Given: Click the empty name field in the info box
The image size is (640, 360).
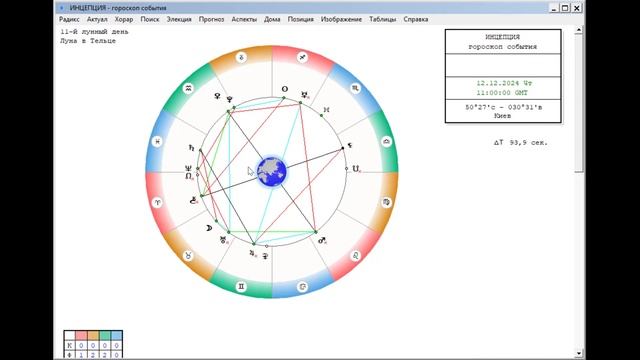Looking at the screenshot, I should [x=503, y=65].
